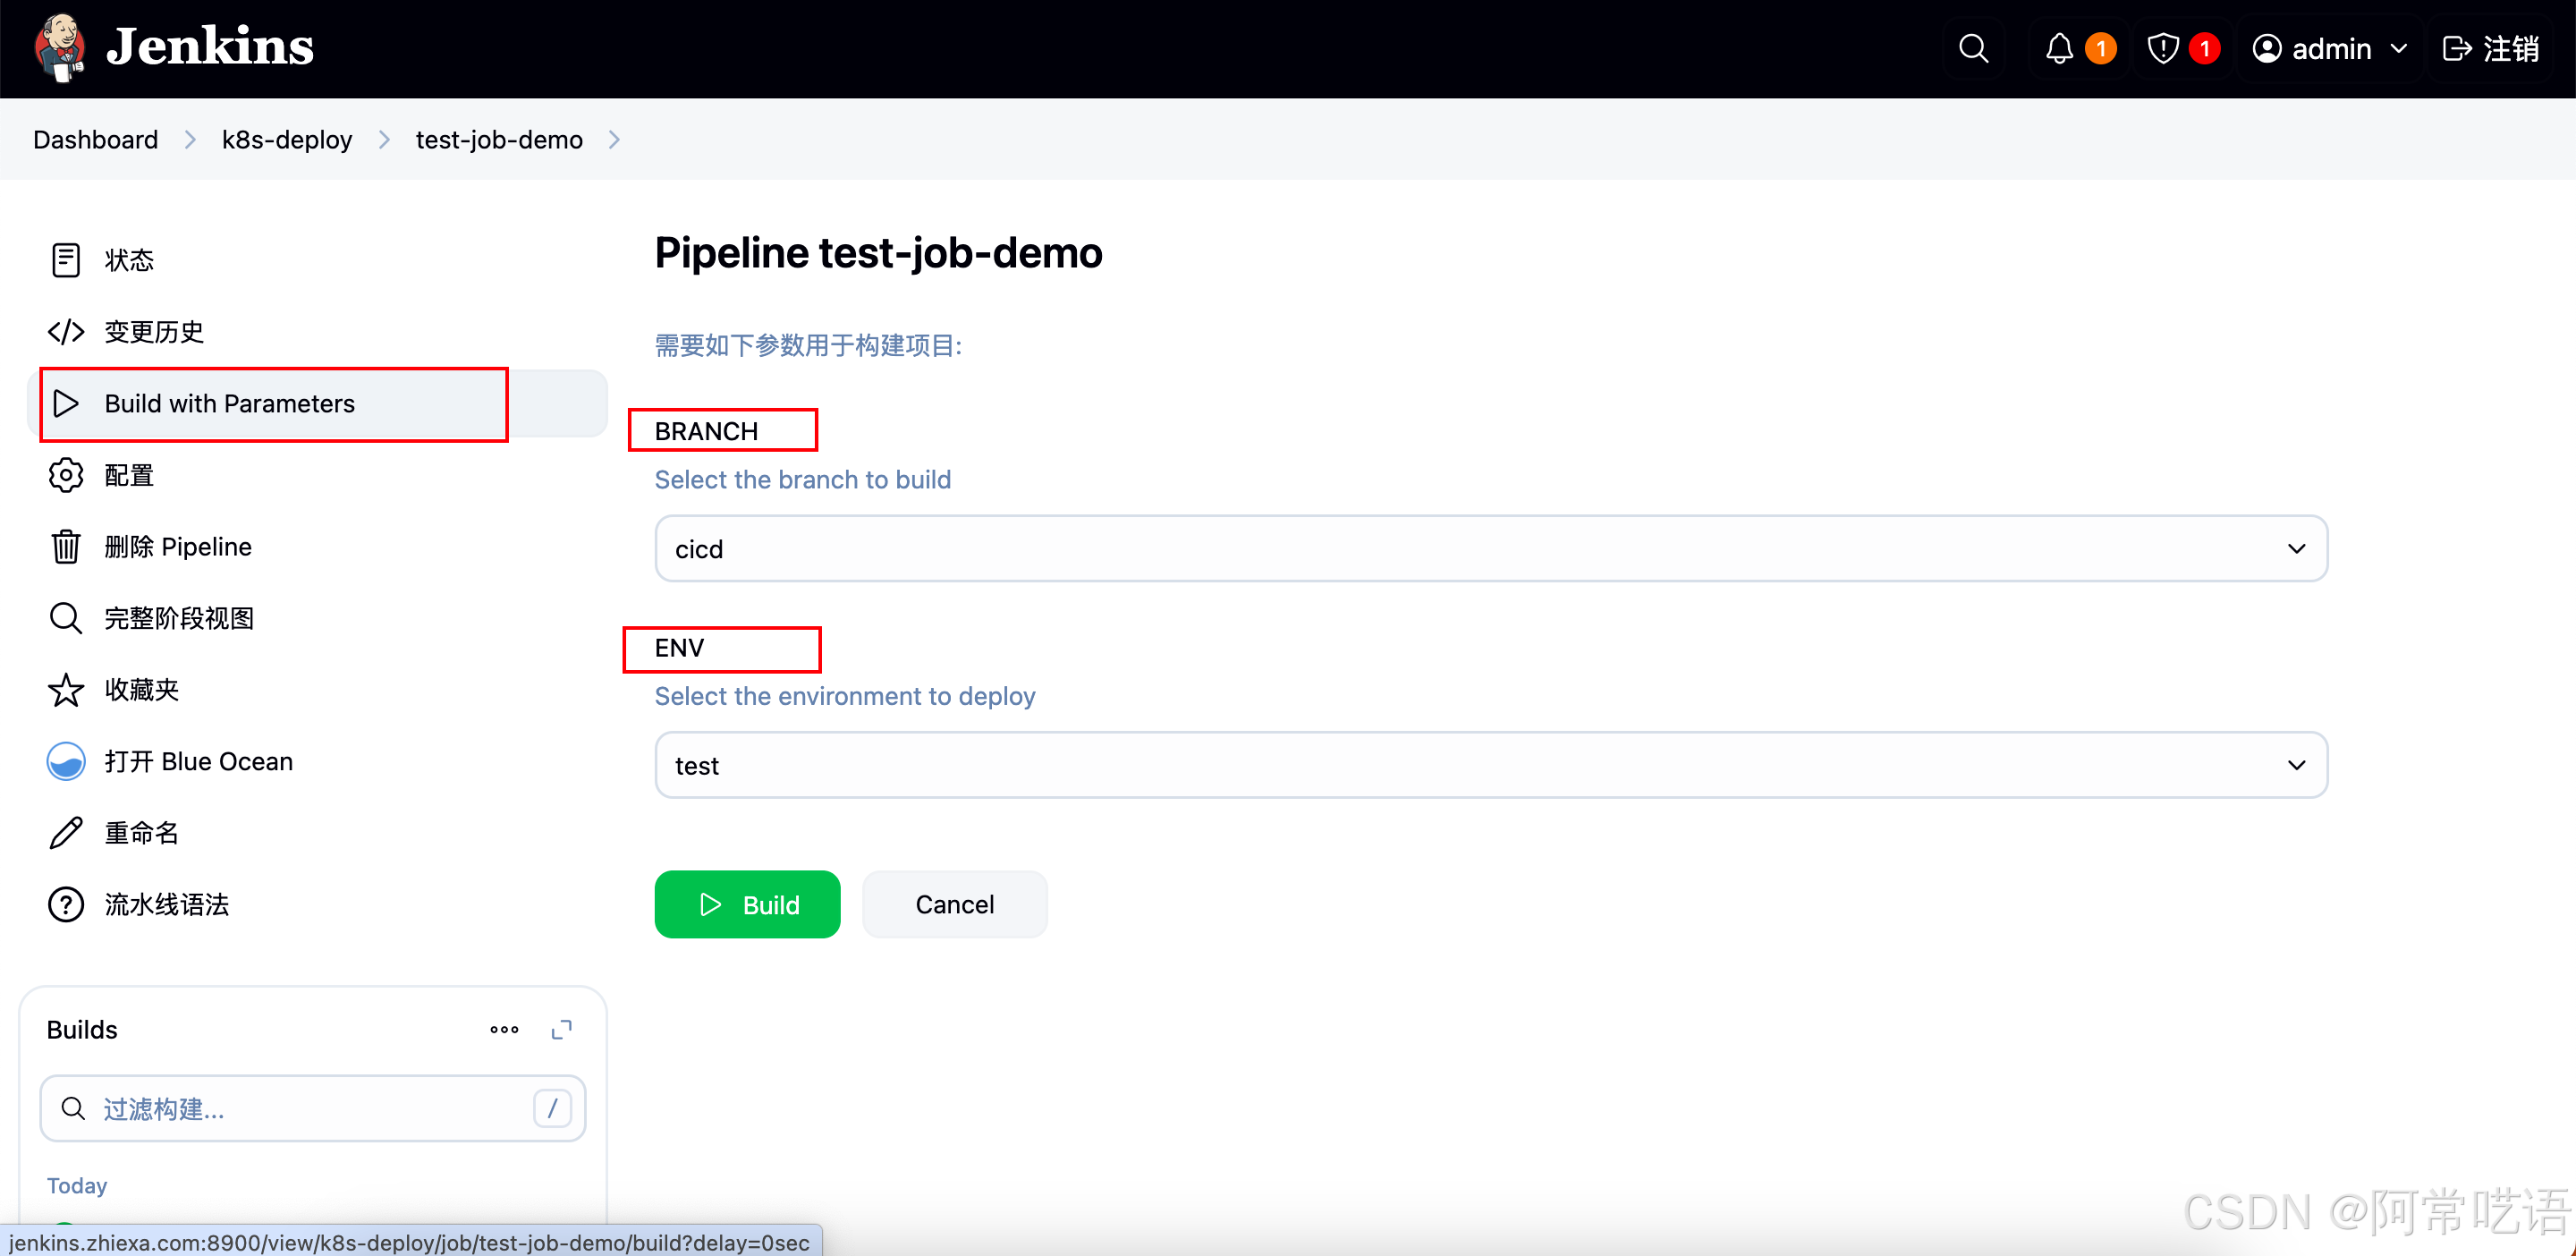Click the 过滤构建 filter builds input field

pyautogui.click(x=300, y=1108)
